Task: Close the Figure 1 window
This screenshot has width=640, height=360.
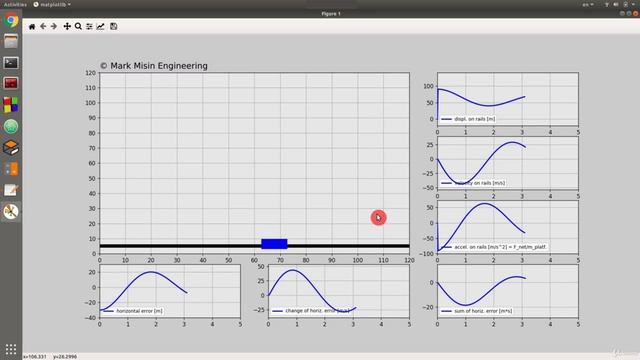Action: click(635, 13)
